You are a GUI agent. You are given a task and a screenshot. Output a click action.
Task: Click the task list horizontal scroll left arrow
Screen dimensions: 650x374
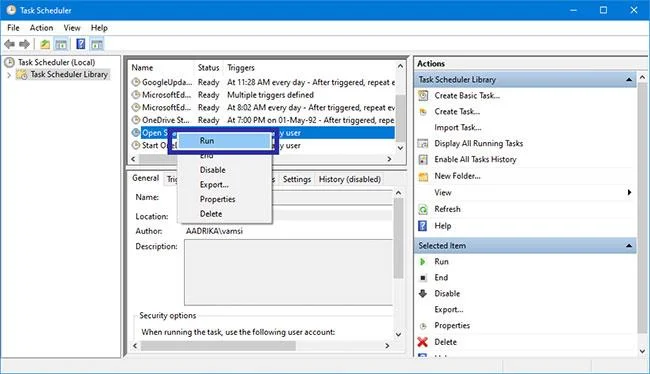[133, 159]
